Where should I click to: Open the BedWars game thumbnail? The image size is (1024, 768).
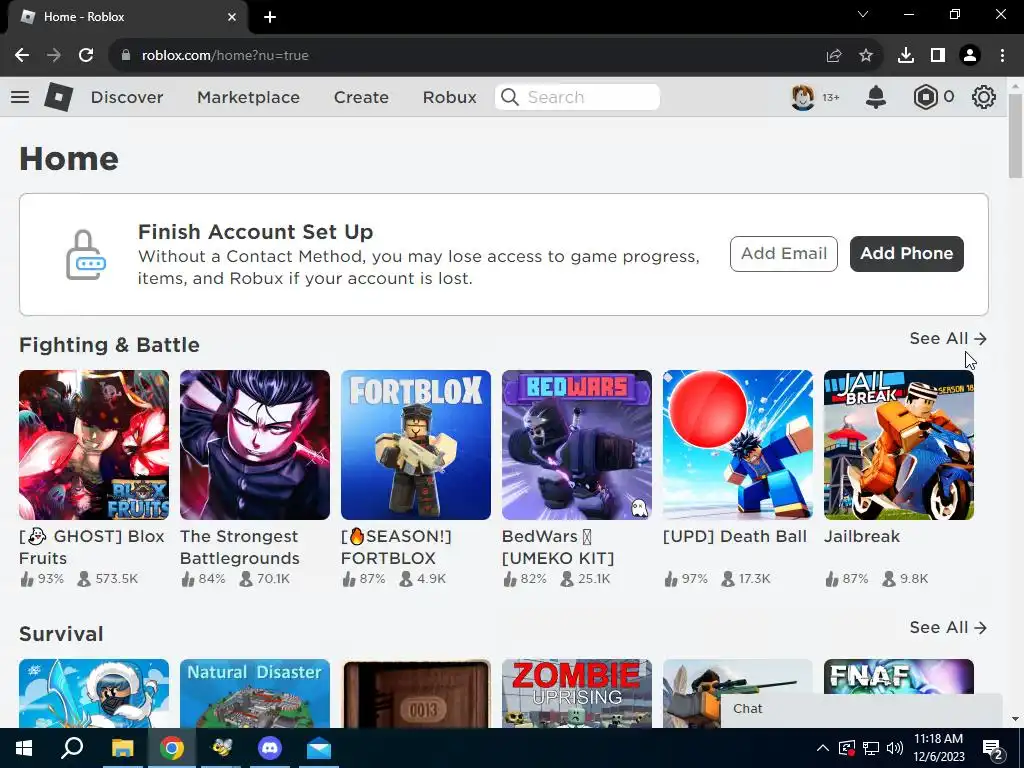(x=577, y=445)
